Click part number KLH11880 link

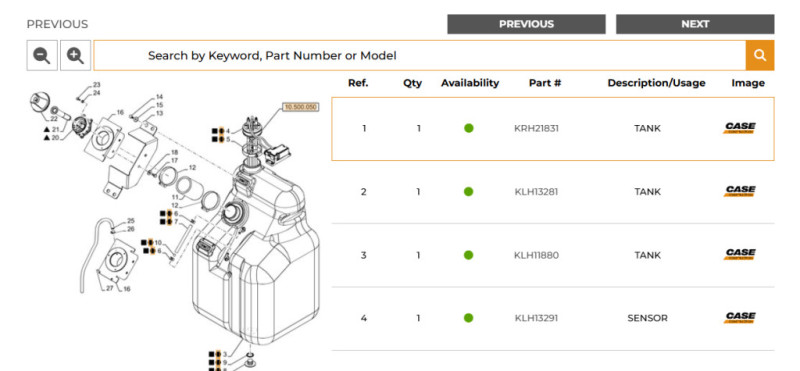[536, 255]
